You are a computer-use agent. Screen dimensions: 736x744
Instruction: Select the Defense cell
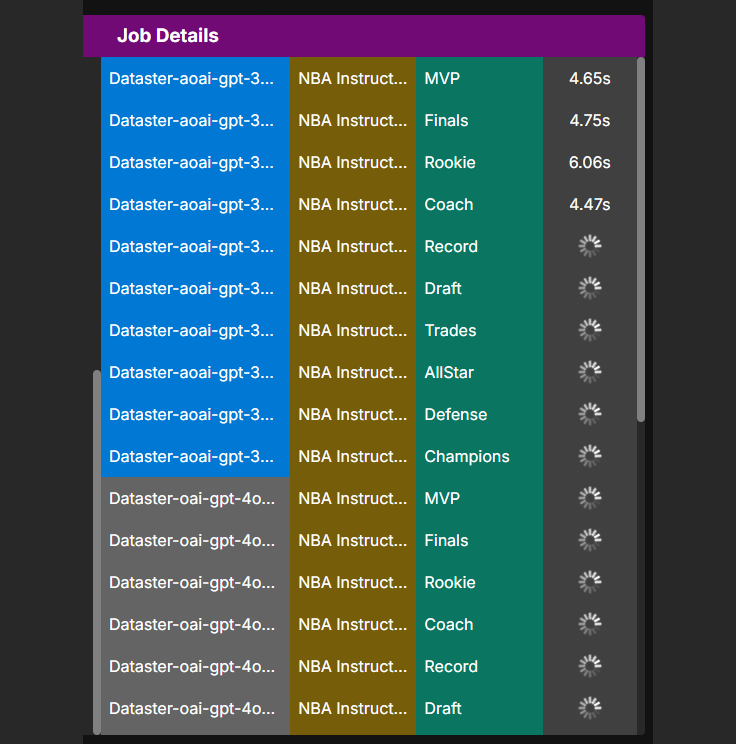pyautogui.click(x=479, y=414)
